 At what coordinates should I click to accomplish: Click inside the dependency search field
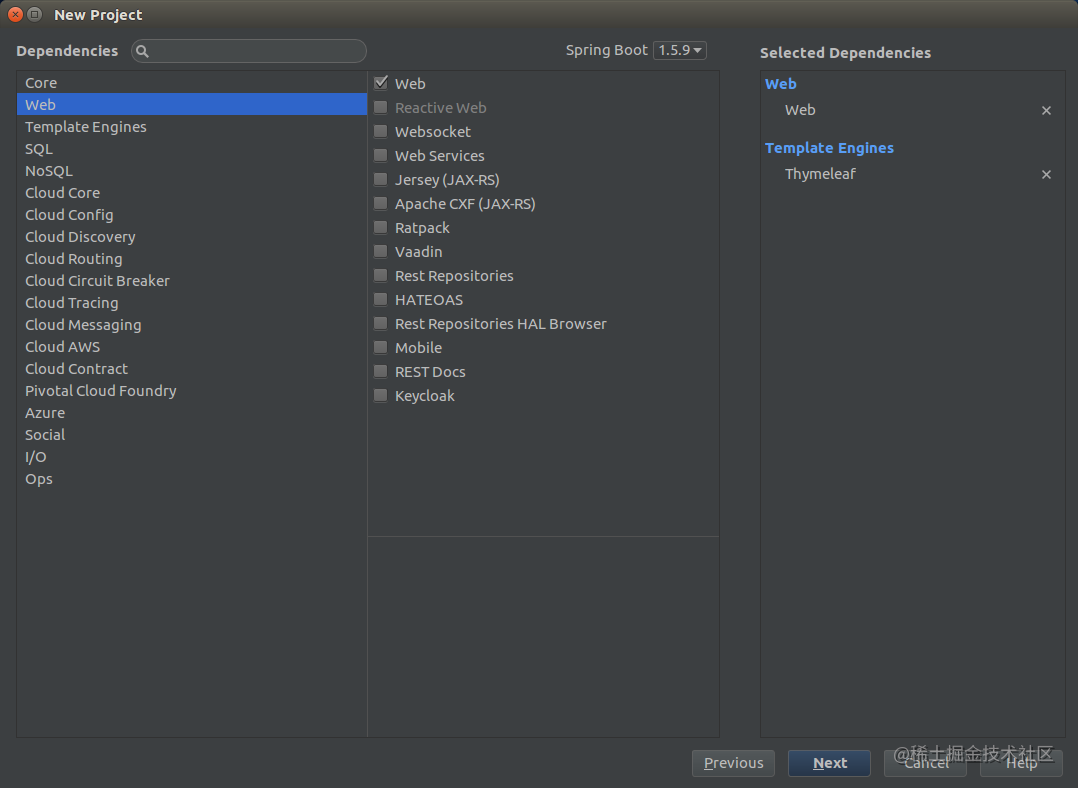(x=250, y=50)
